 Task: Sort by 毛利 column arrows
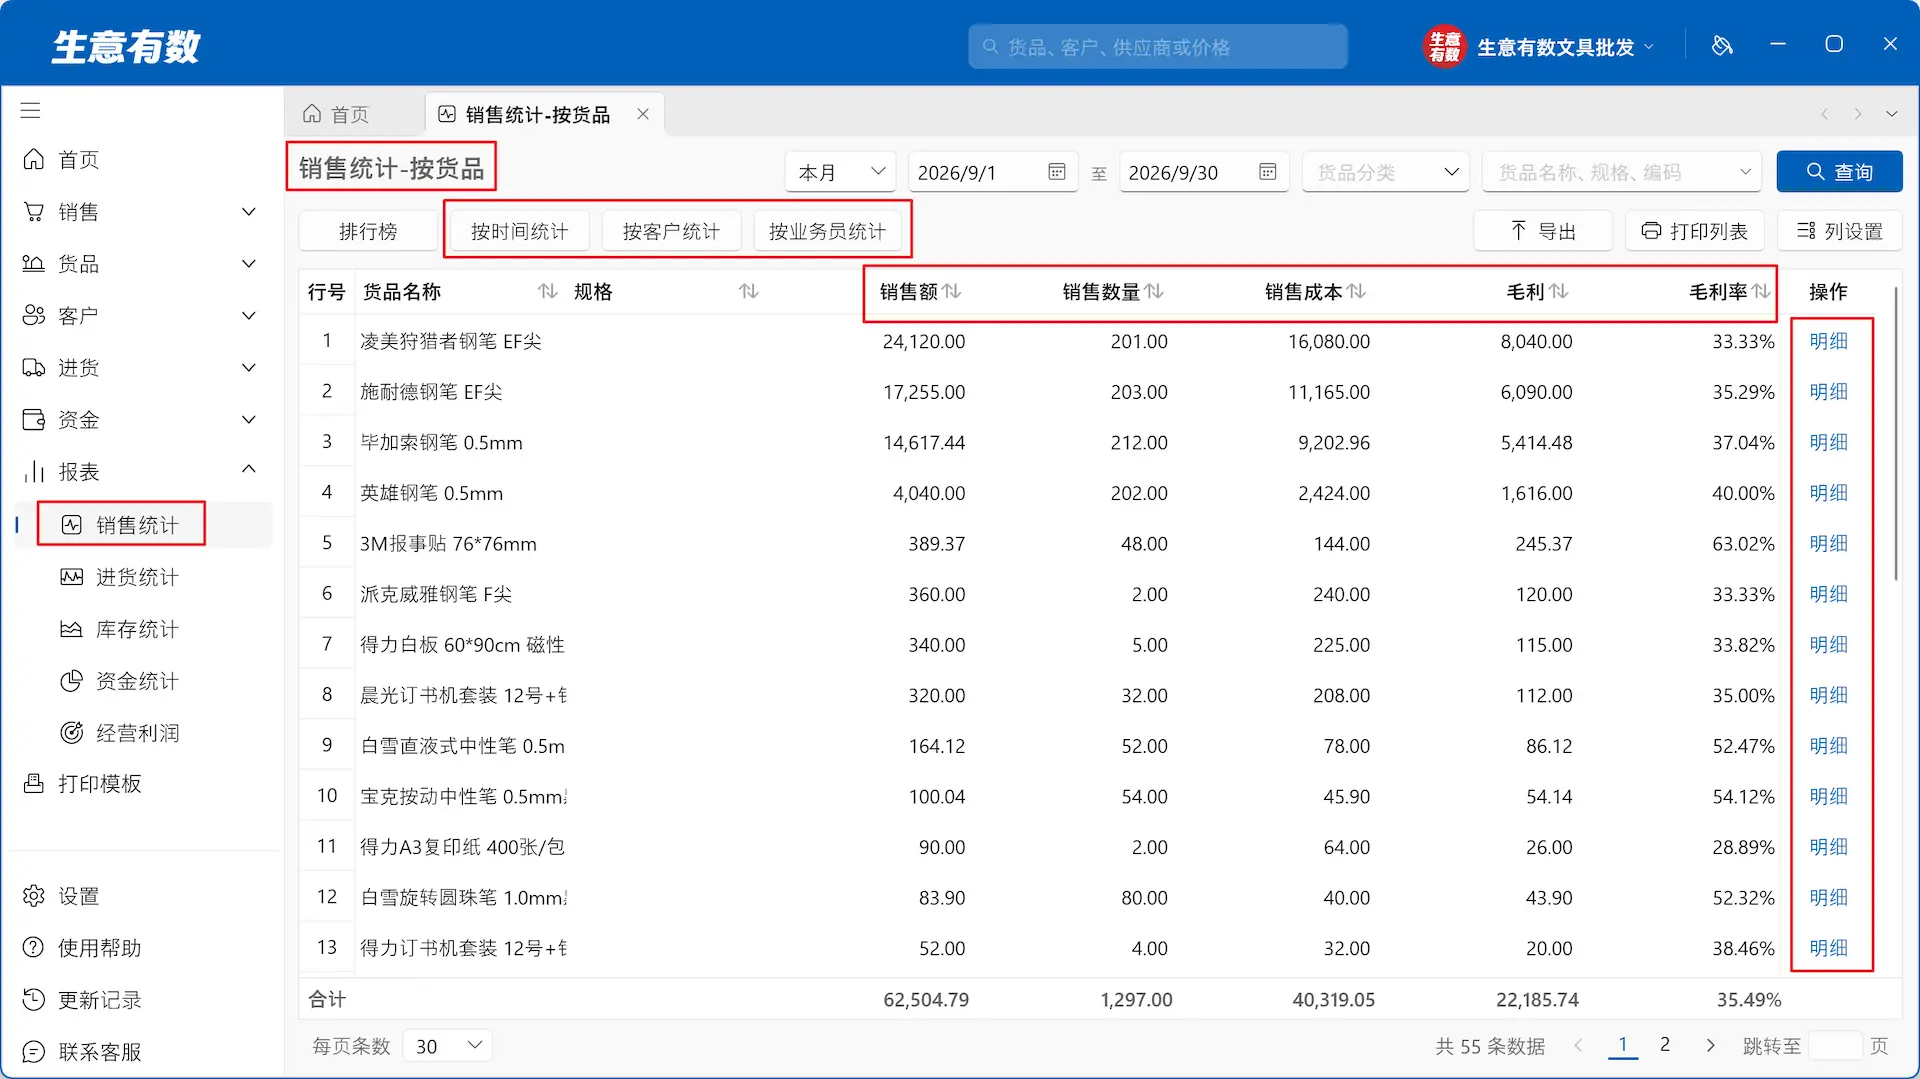pos(1559,291)
